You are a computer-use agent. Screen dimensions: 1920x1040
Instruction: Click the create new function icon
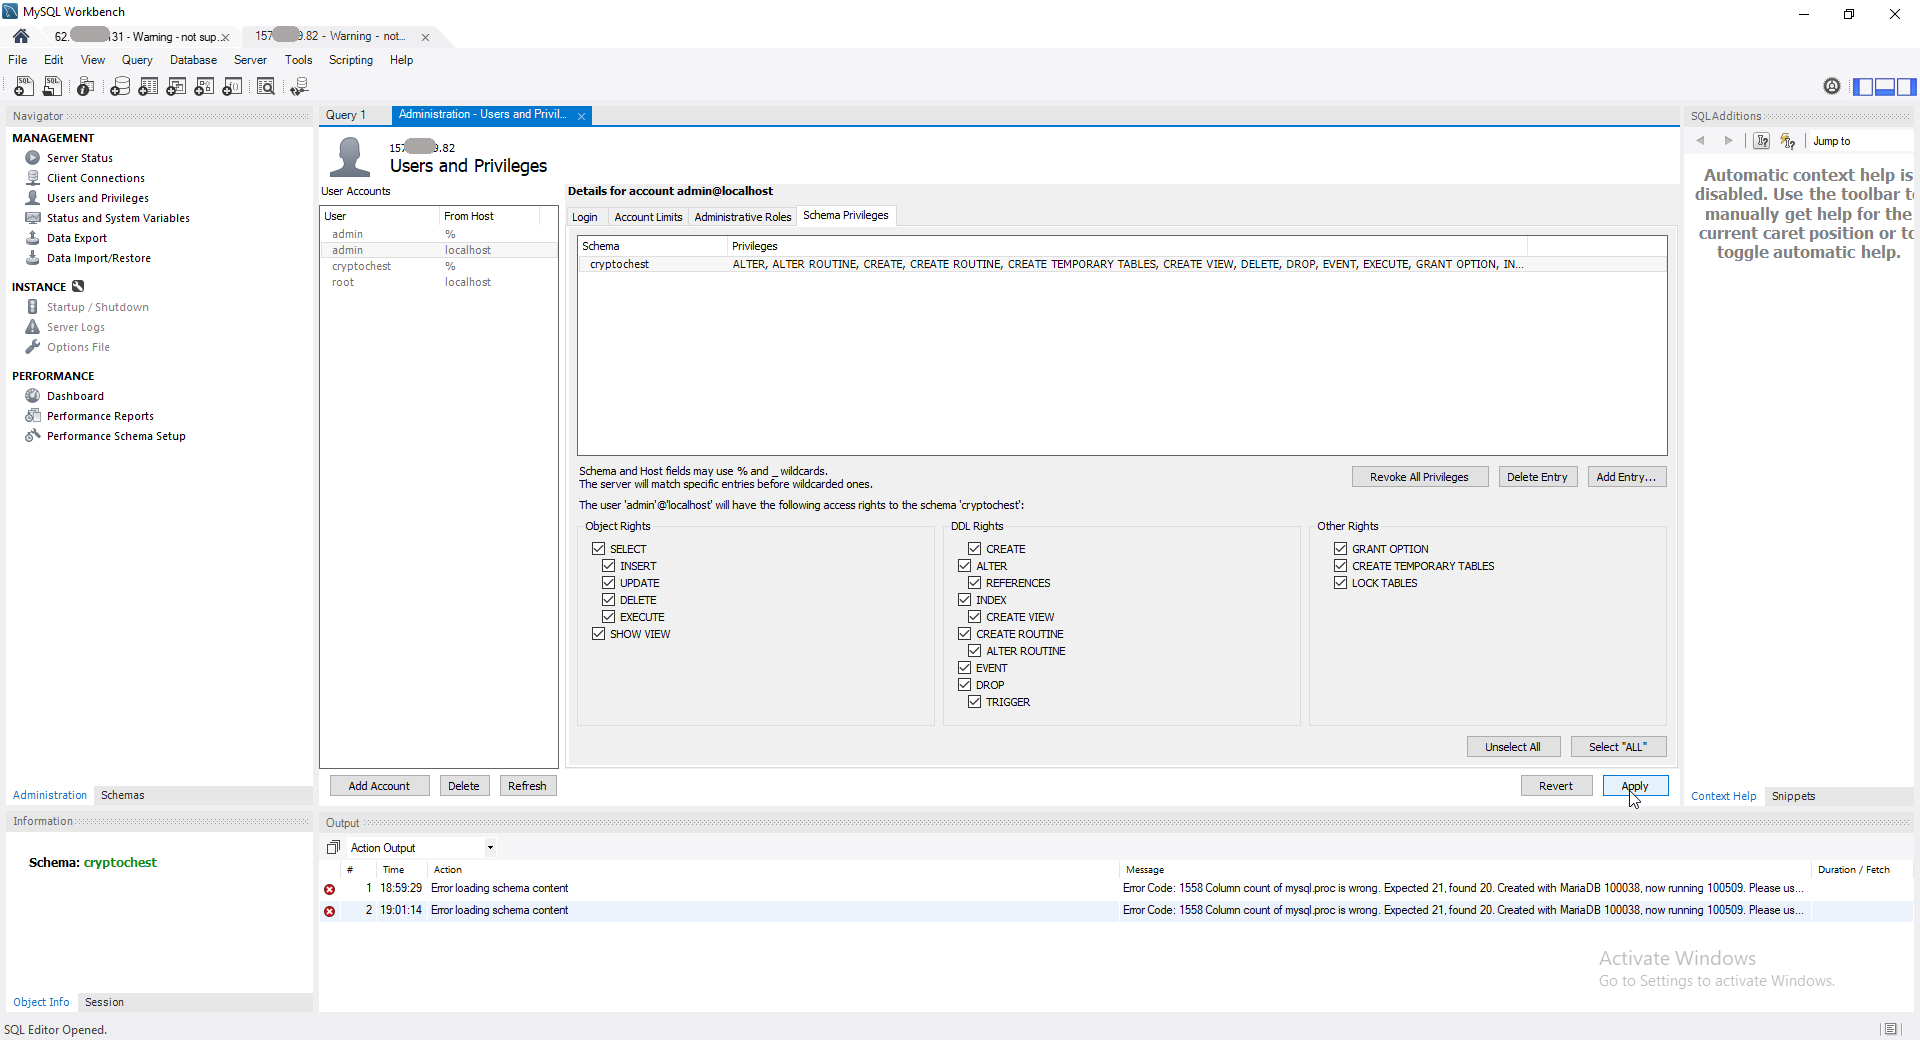coord(232,87)
